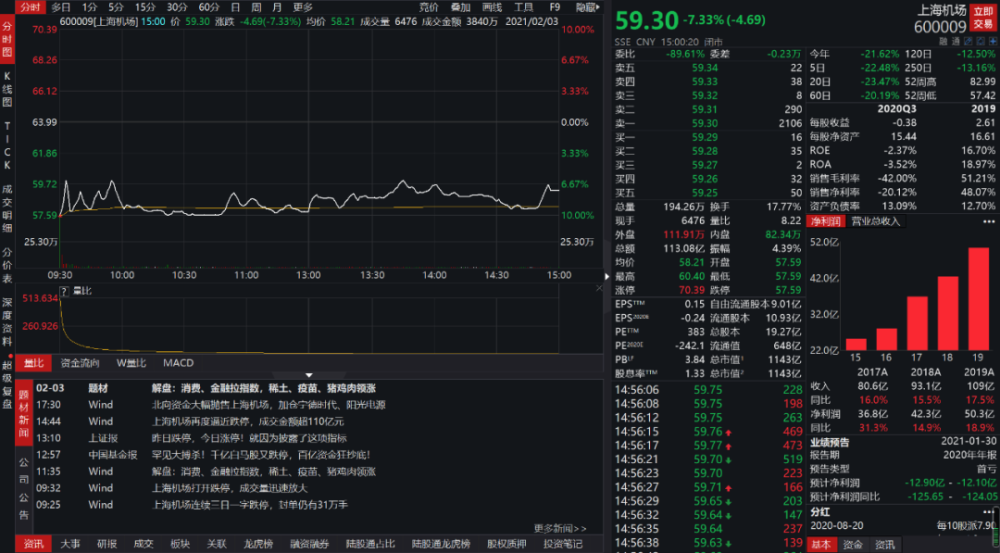Collapse news panel using the down triangle handle

point(309,375)
